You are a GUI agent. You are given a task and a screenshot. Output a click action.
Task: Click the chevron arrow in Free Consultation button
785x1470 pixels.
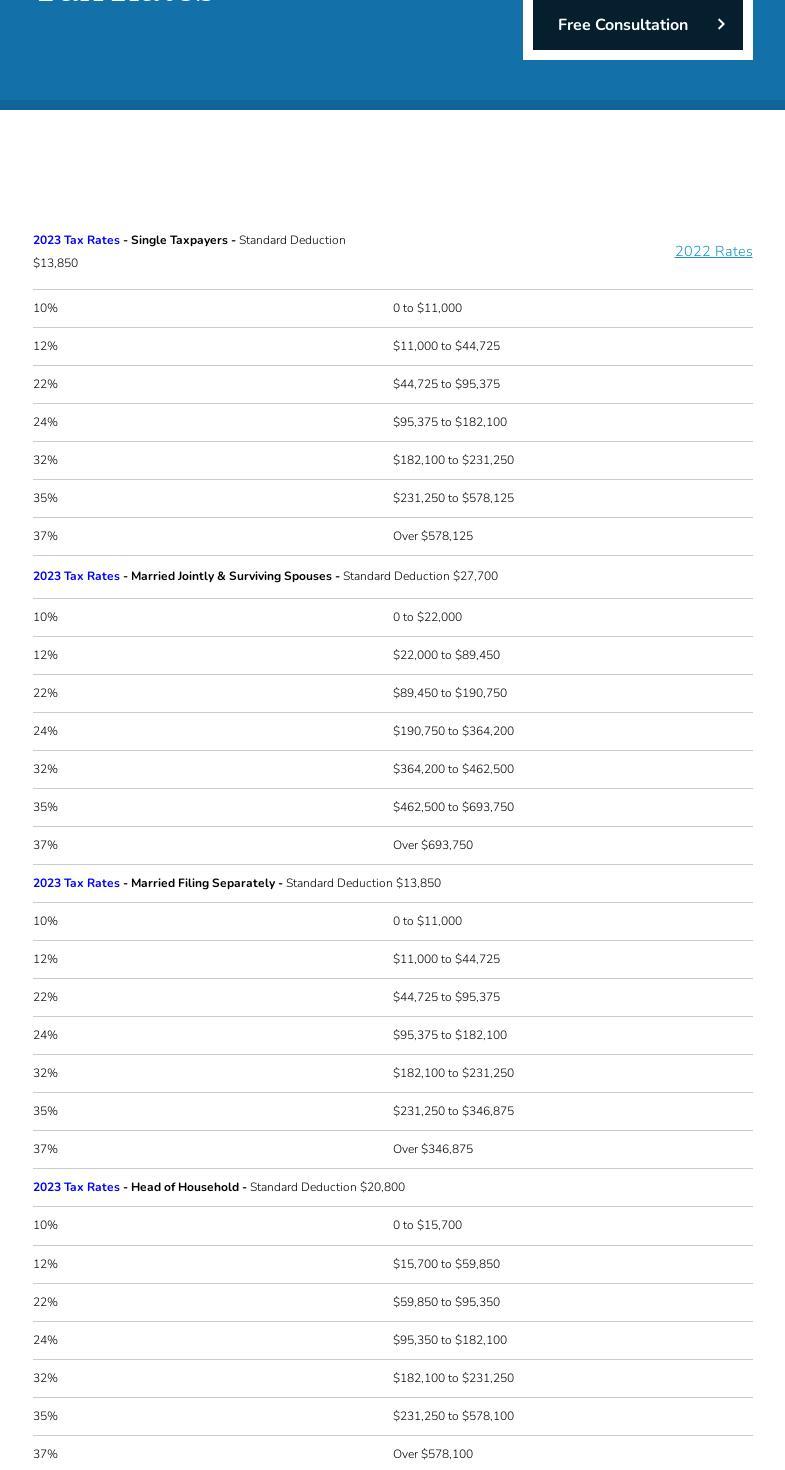721,24
